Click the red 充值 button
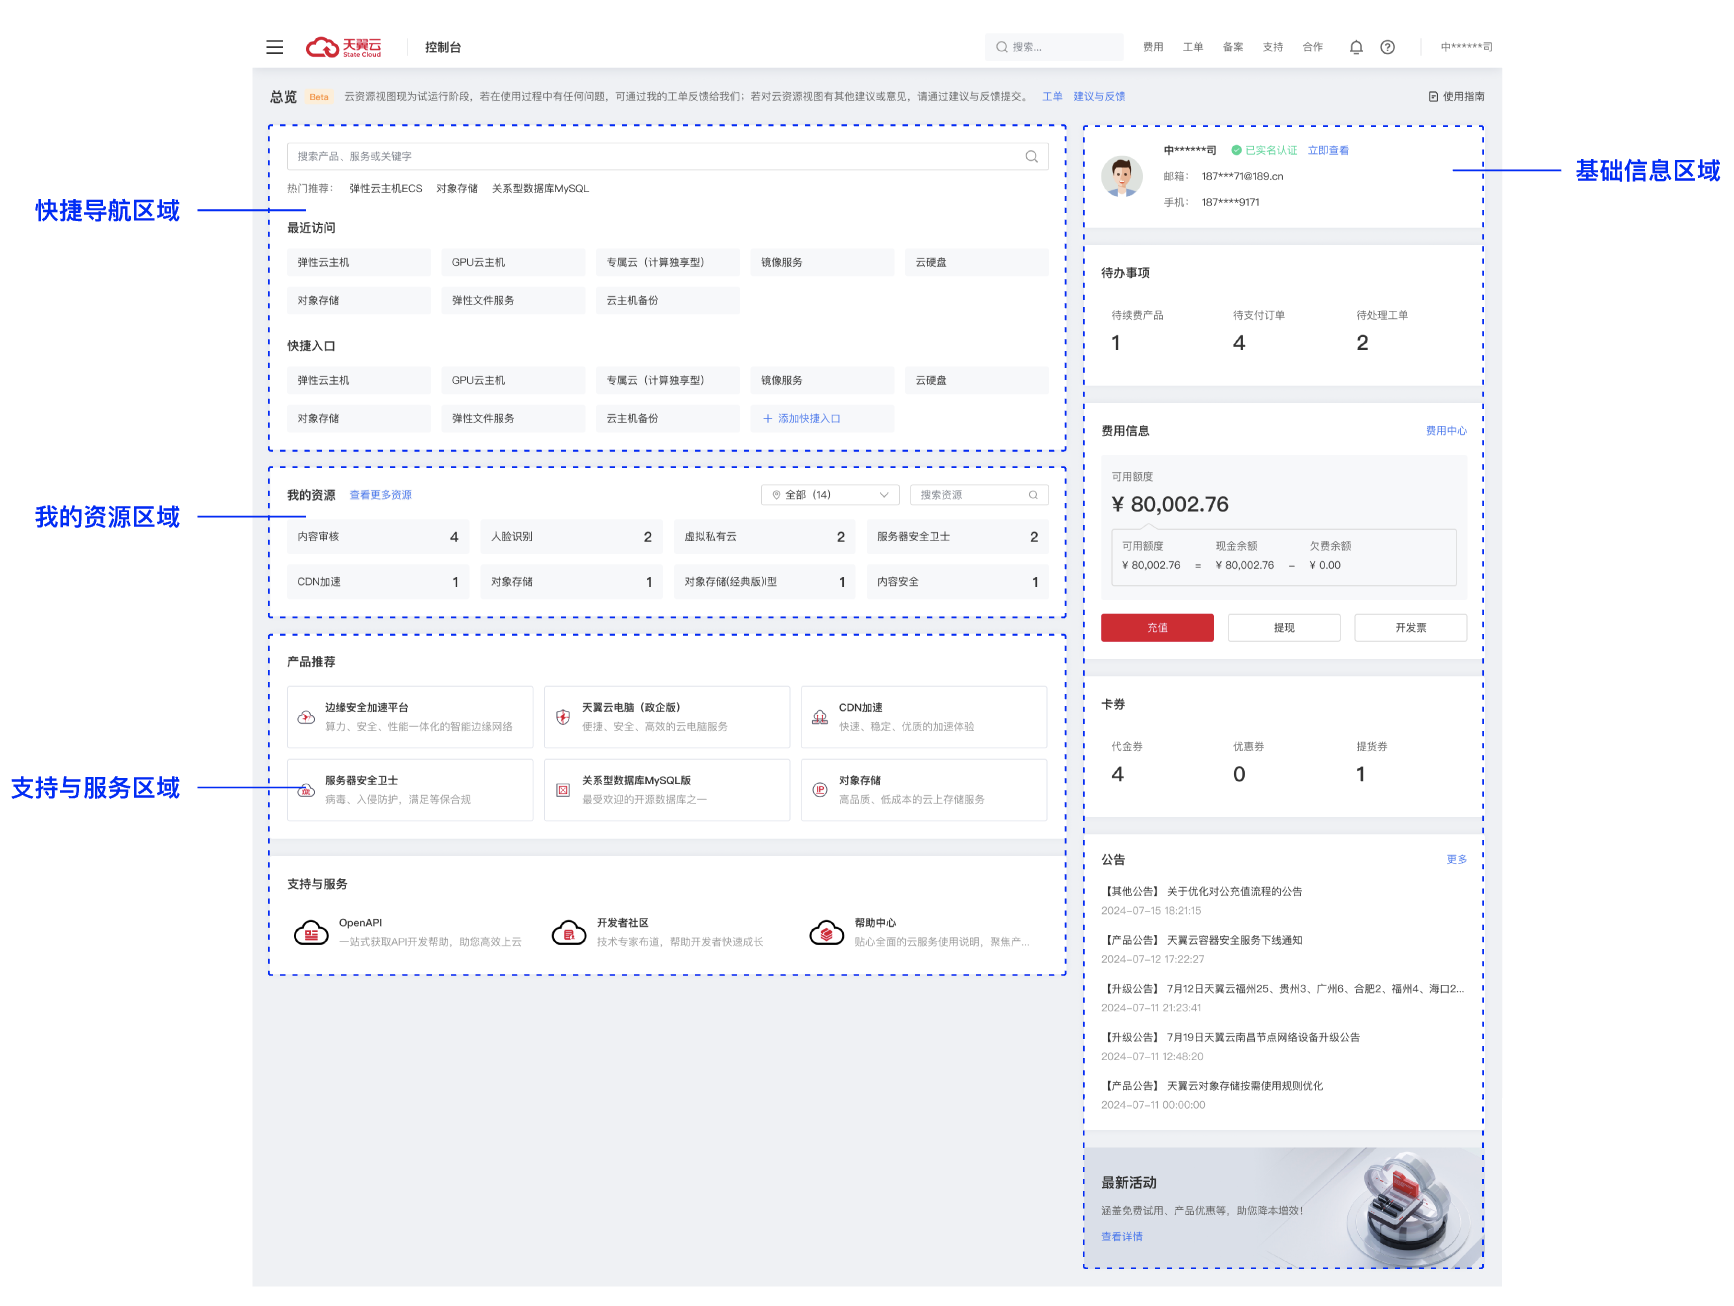 click(1157, 628)
